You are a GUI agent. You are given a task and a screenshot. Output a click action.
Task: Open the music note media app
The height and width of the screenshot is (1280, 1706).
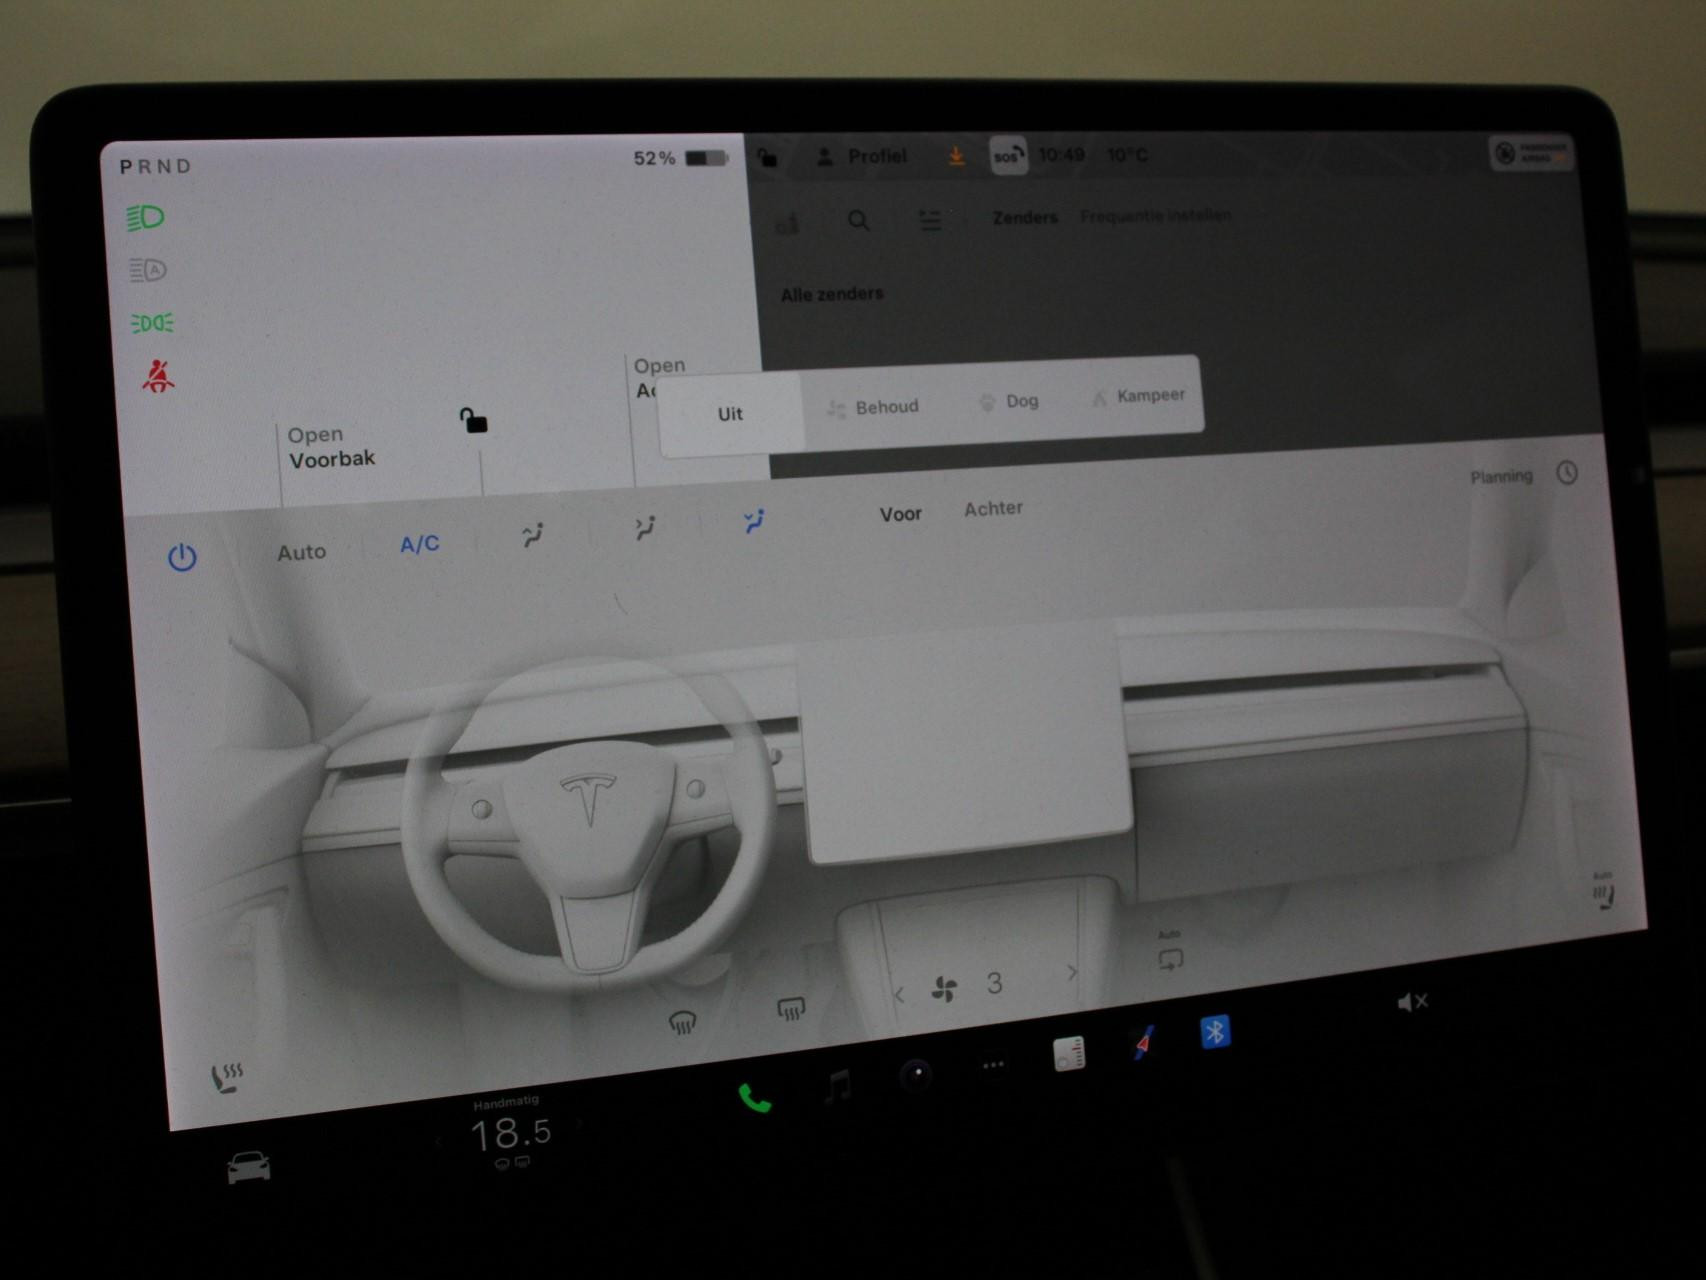pyautogui.click(x=837, y=1085)
